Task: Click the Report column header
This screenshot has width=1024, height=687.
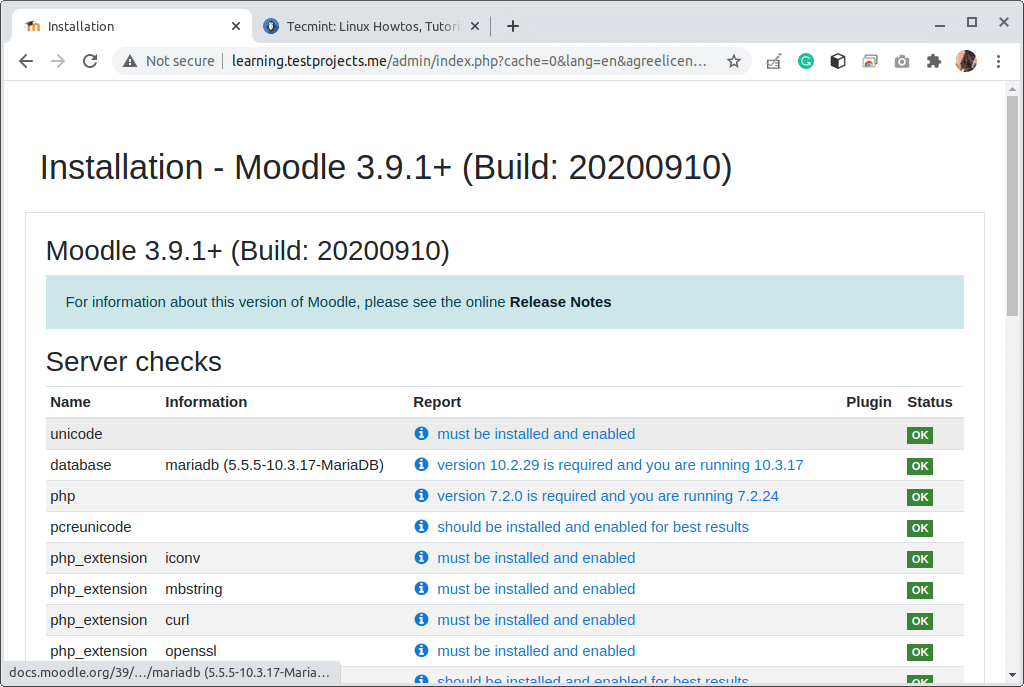Action: (437, 402)
